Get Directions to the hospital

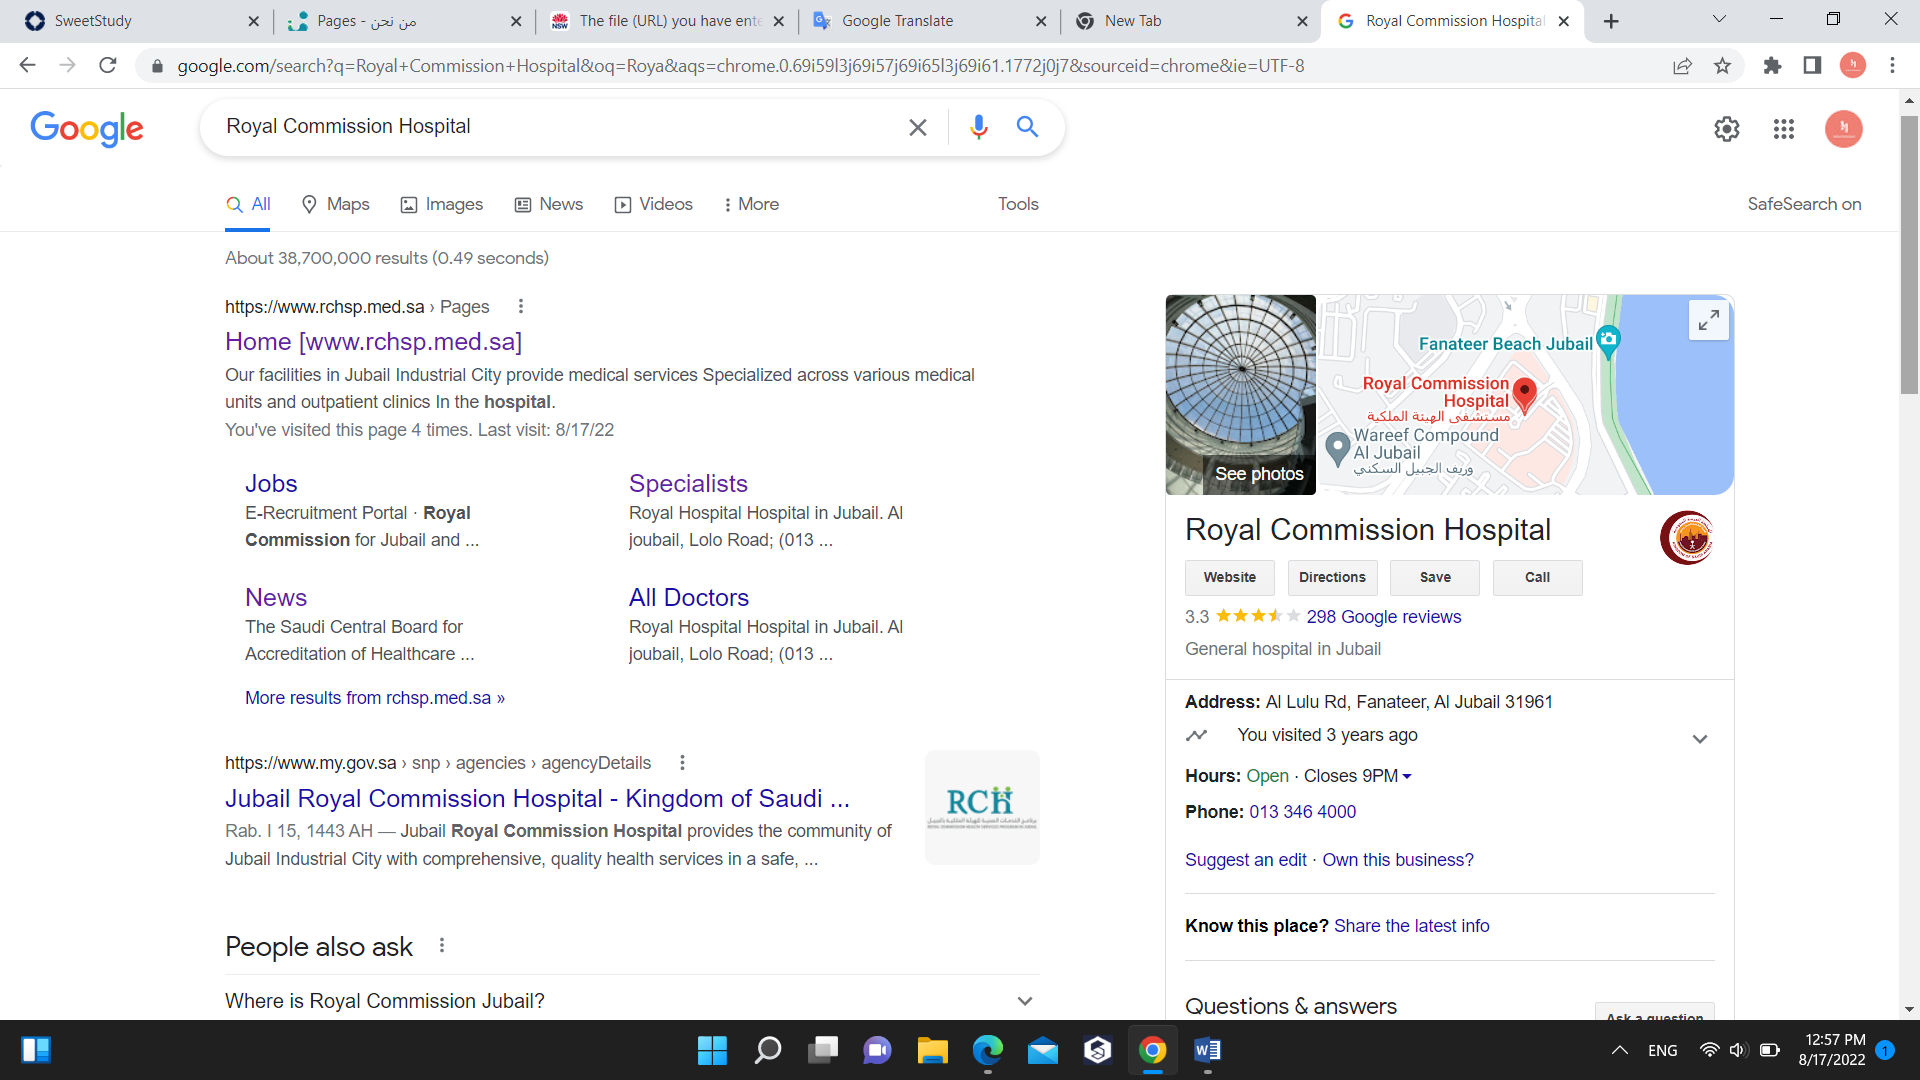click(1332, 578)
